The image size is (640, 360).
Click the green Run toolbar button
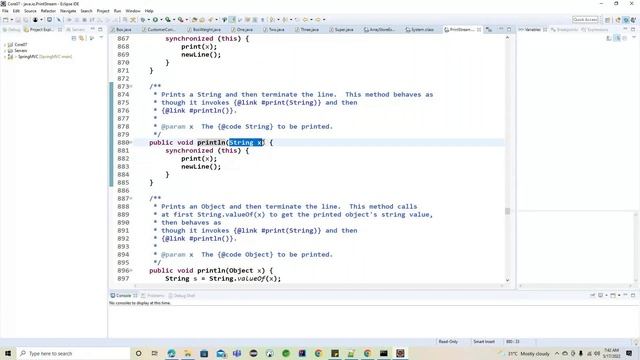pos(155,20)
